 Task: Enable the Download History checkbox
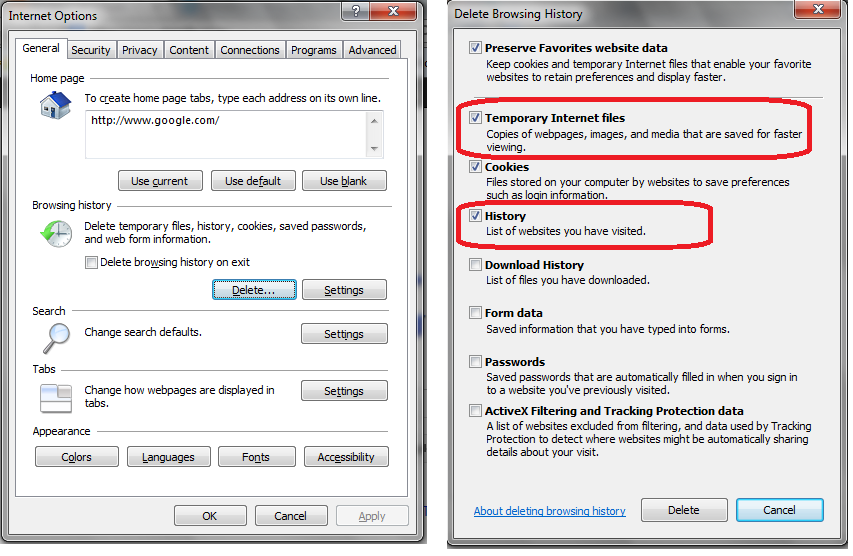475,265
